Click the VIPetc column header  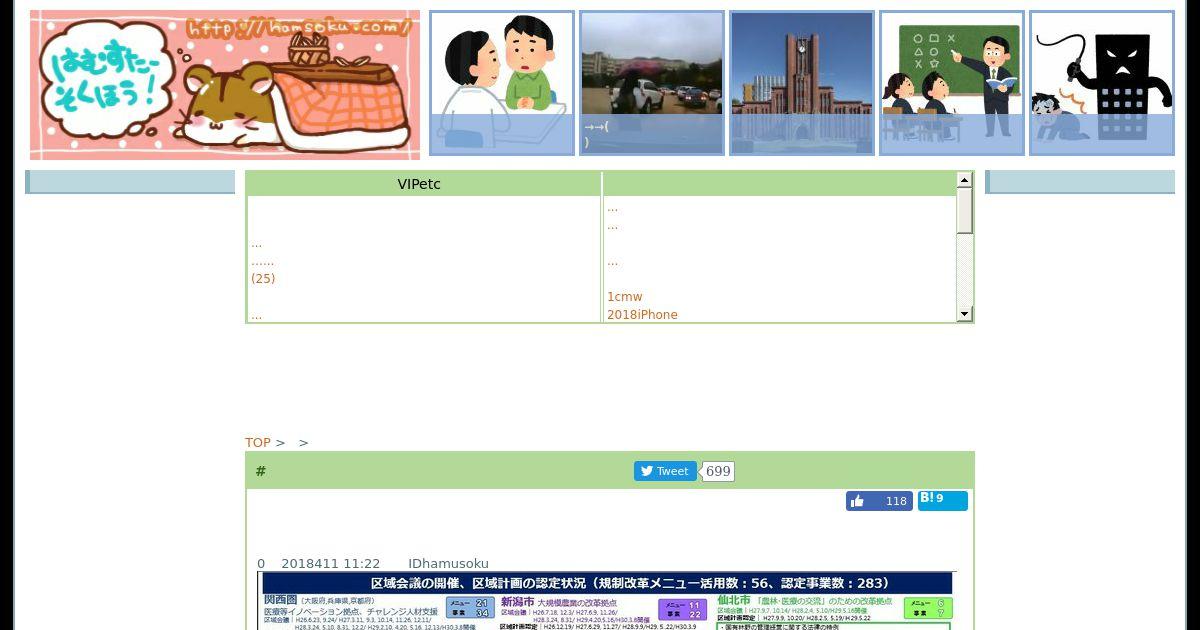click(x=419, y=184)
